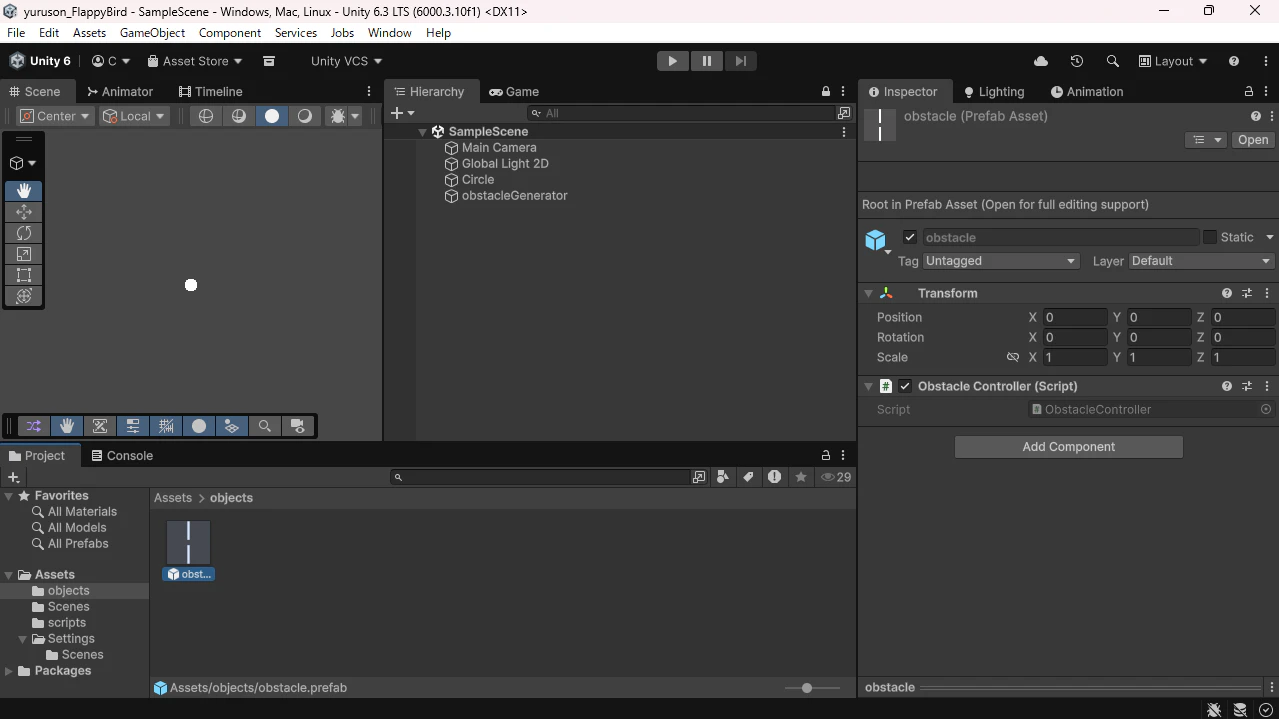Screen dimensions: 1279x719
Task: Click the Pause button
Action: click(x=706, y=61)
